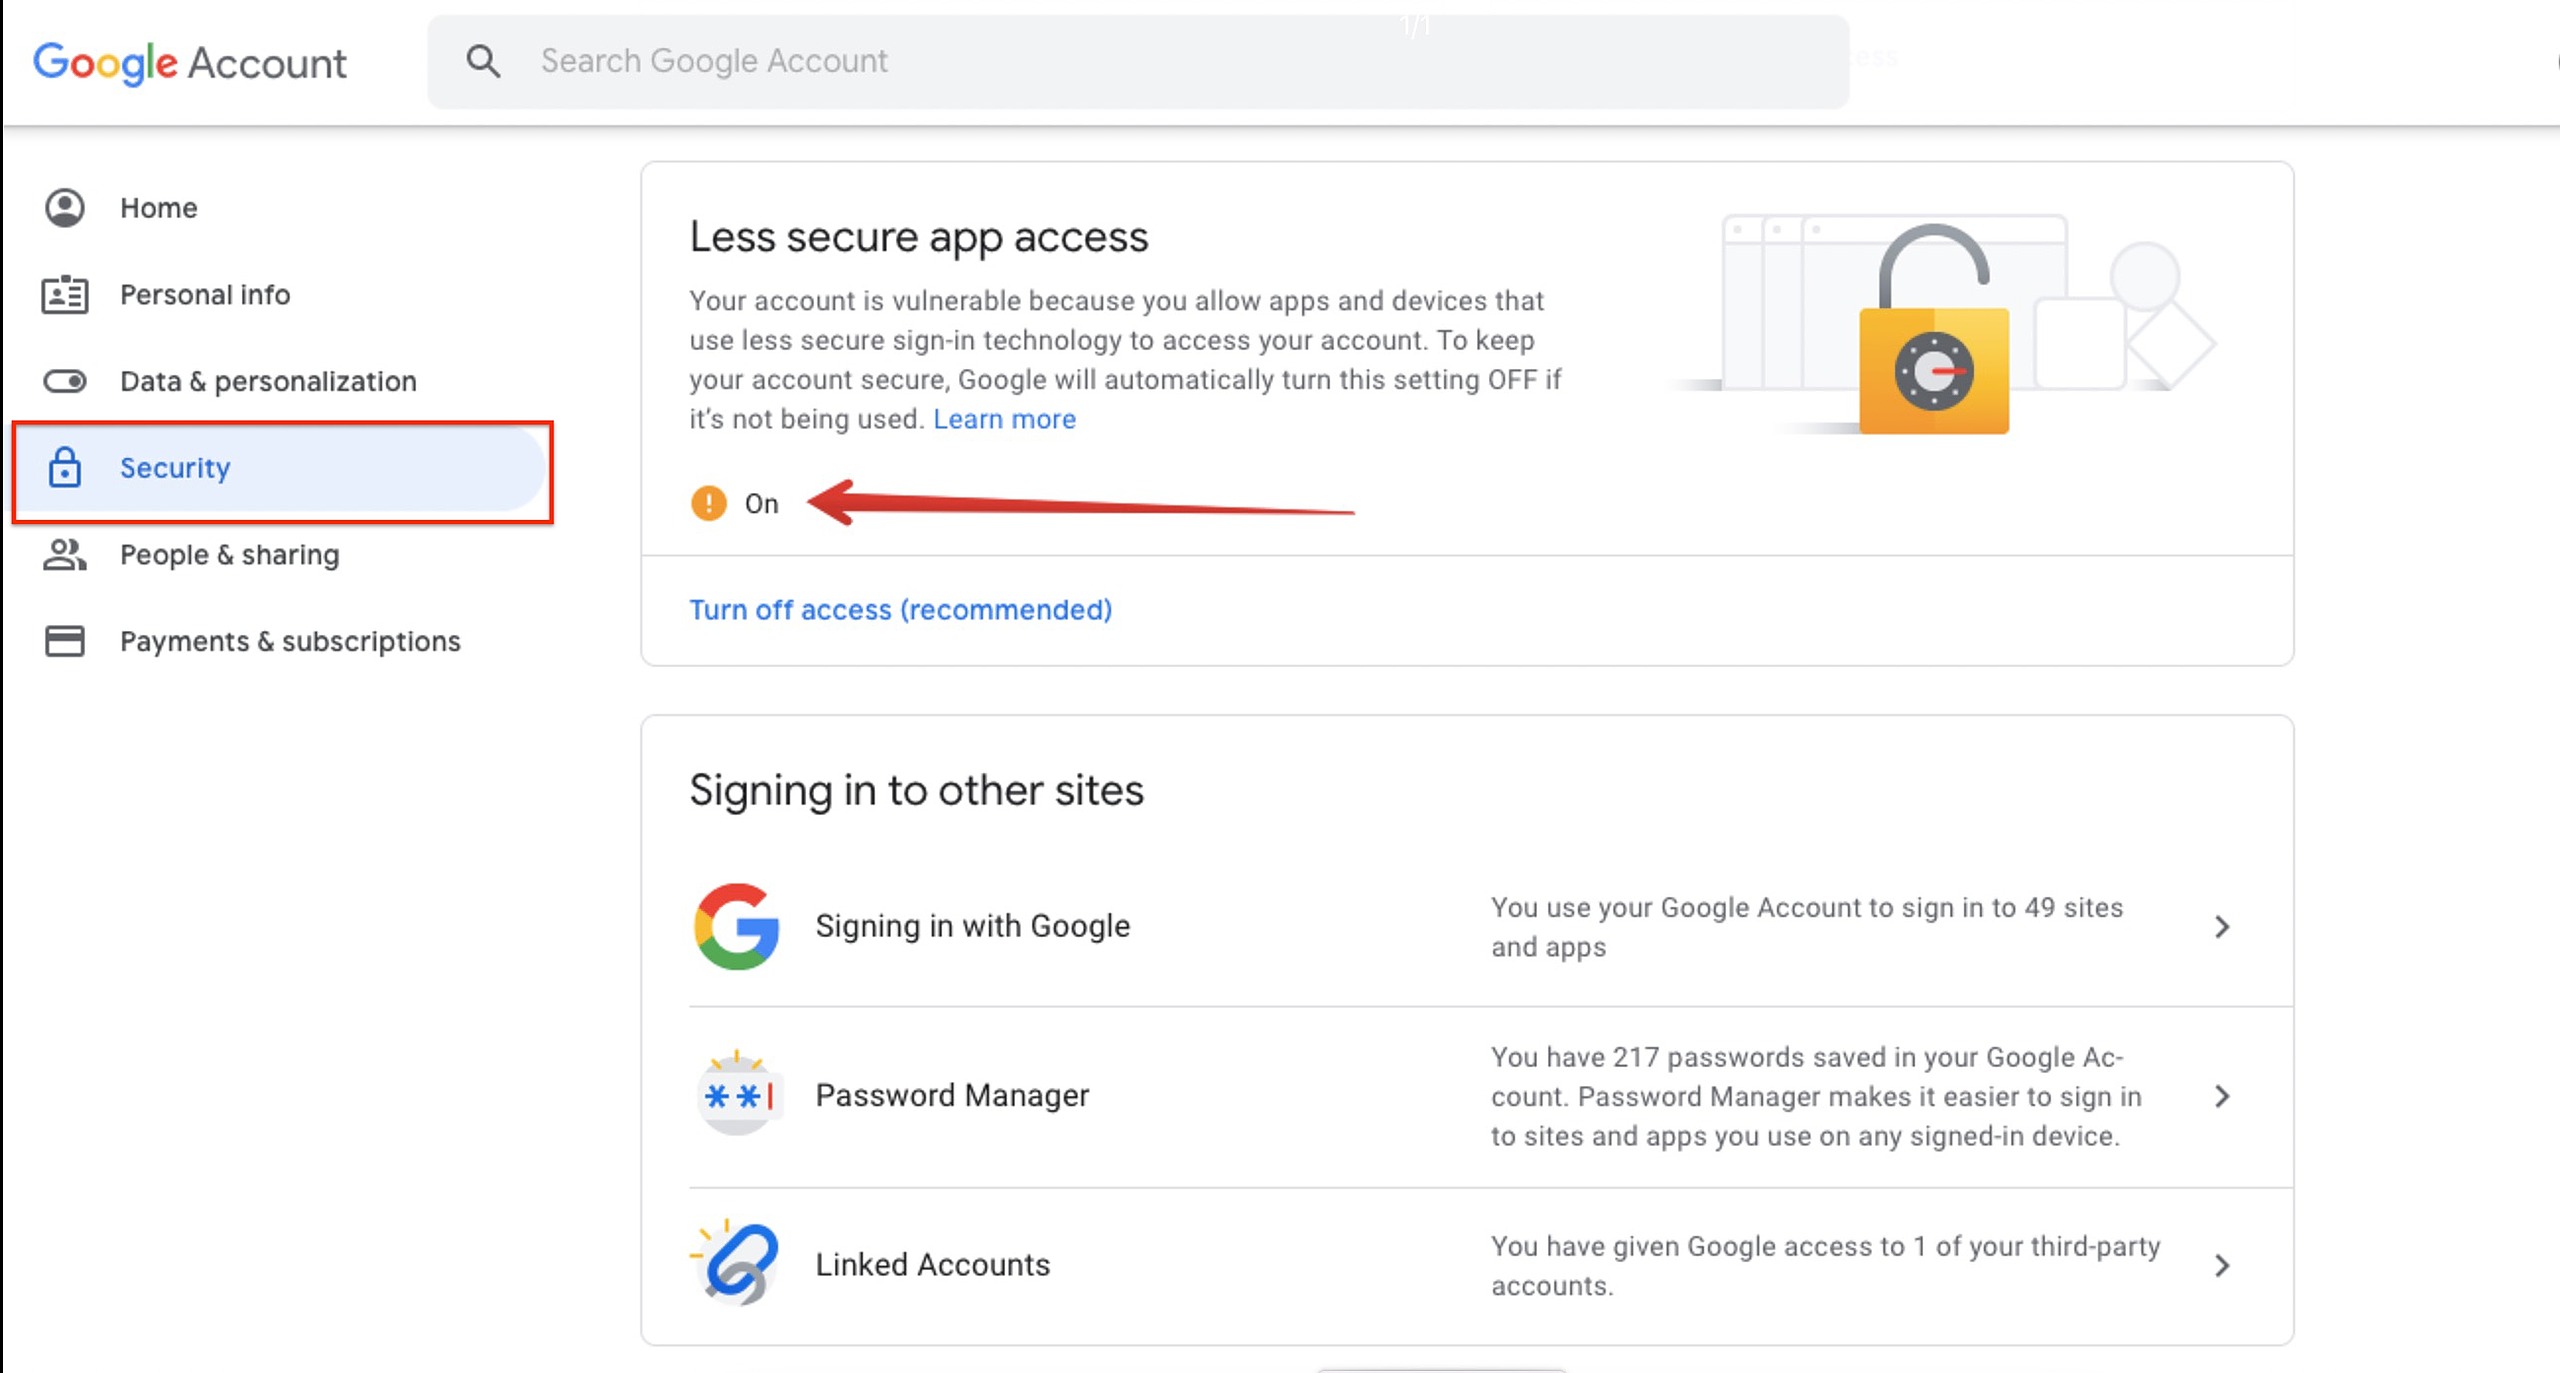This screenshot has height=1373, width=2560.
Task: Open the Learn more link
Action: coord(1004,419)
